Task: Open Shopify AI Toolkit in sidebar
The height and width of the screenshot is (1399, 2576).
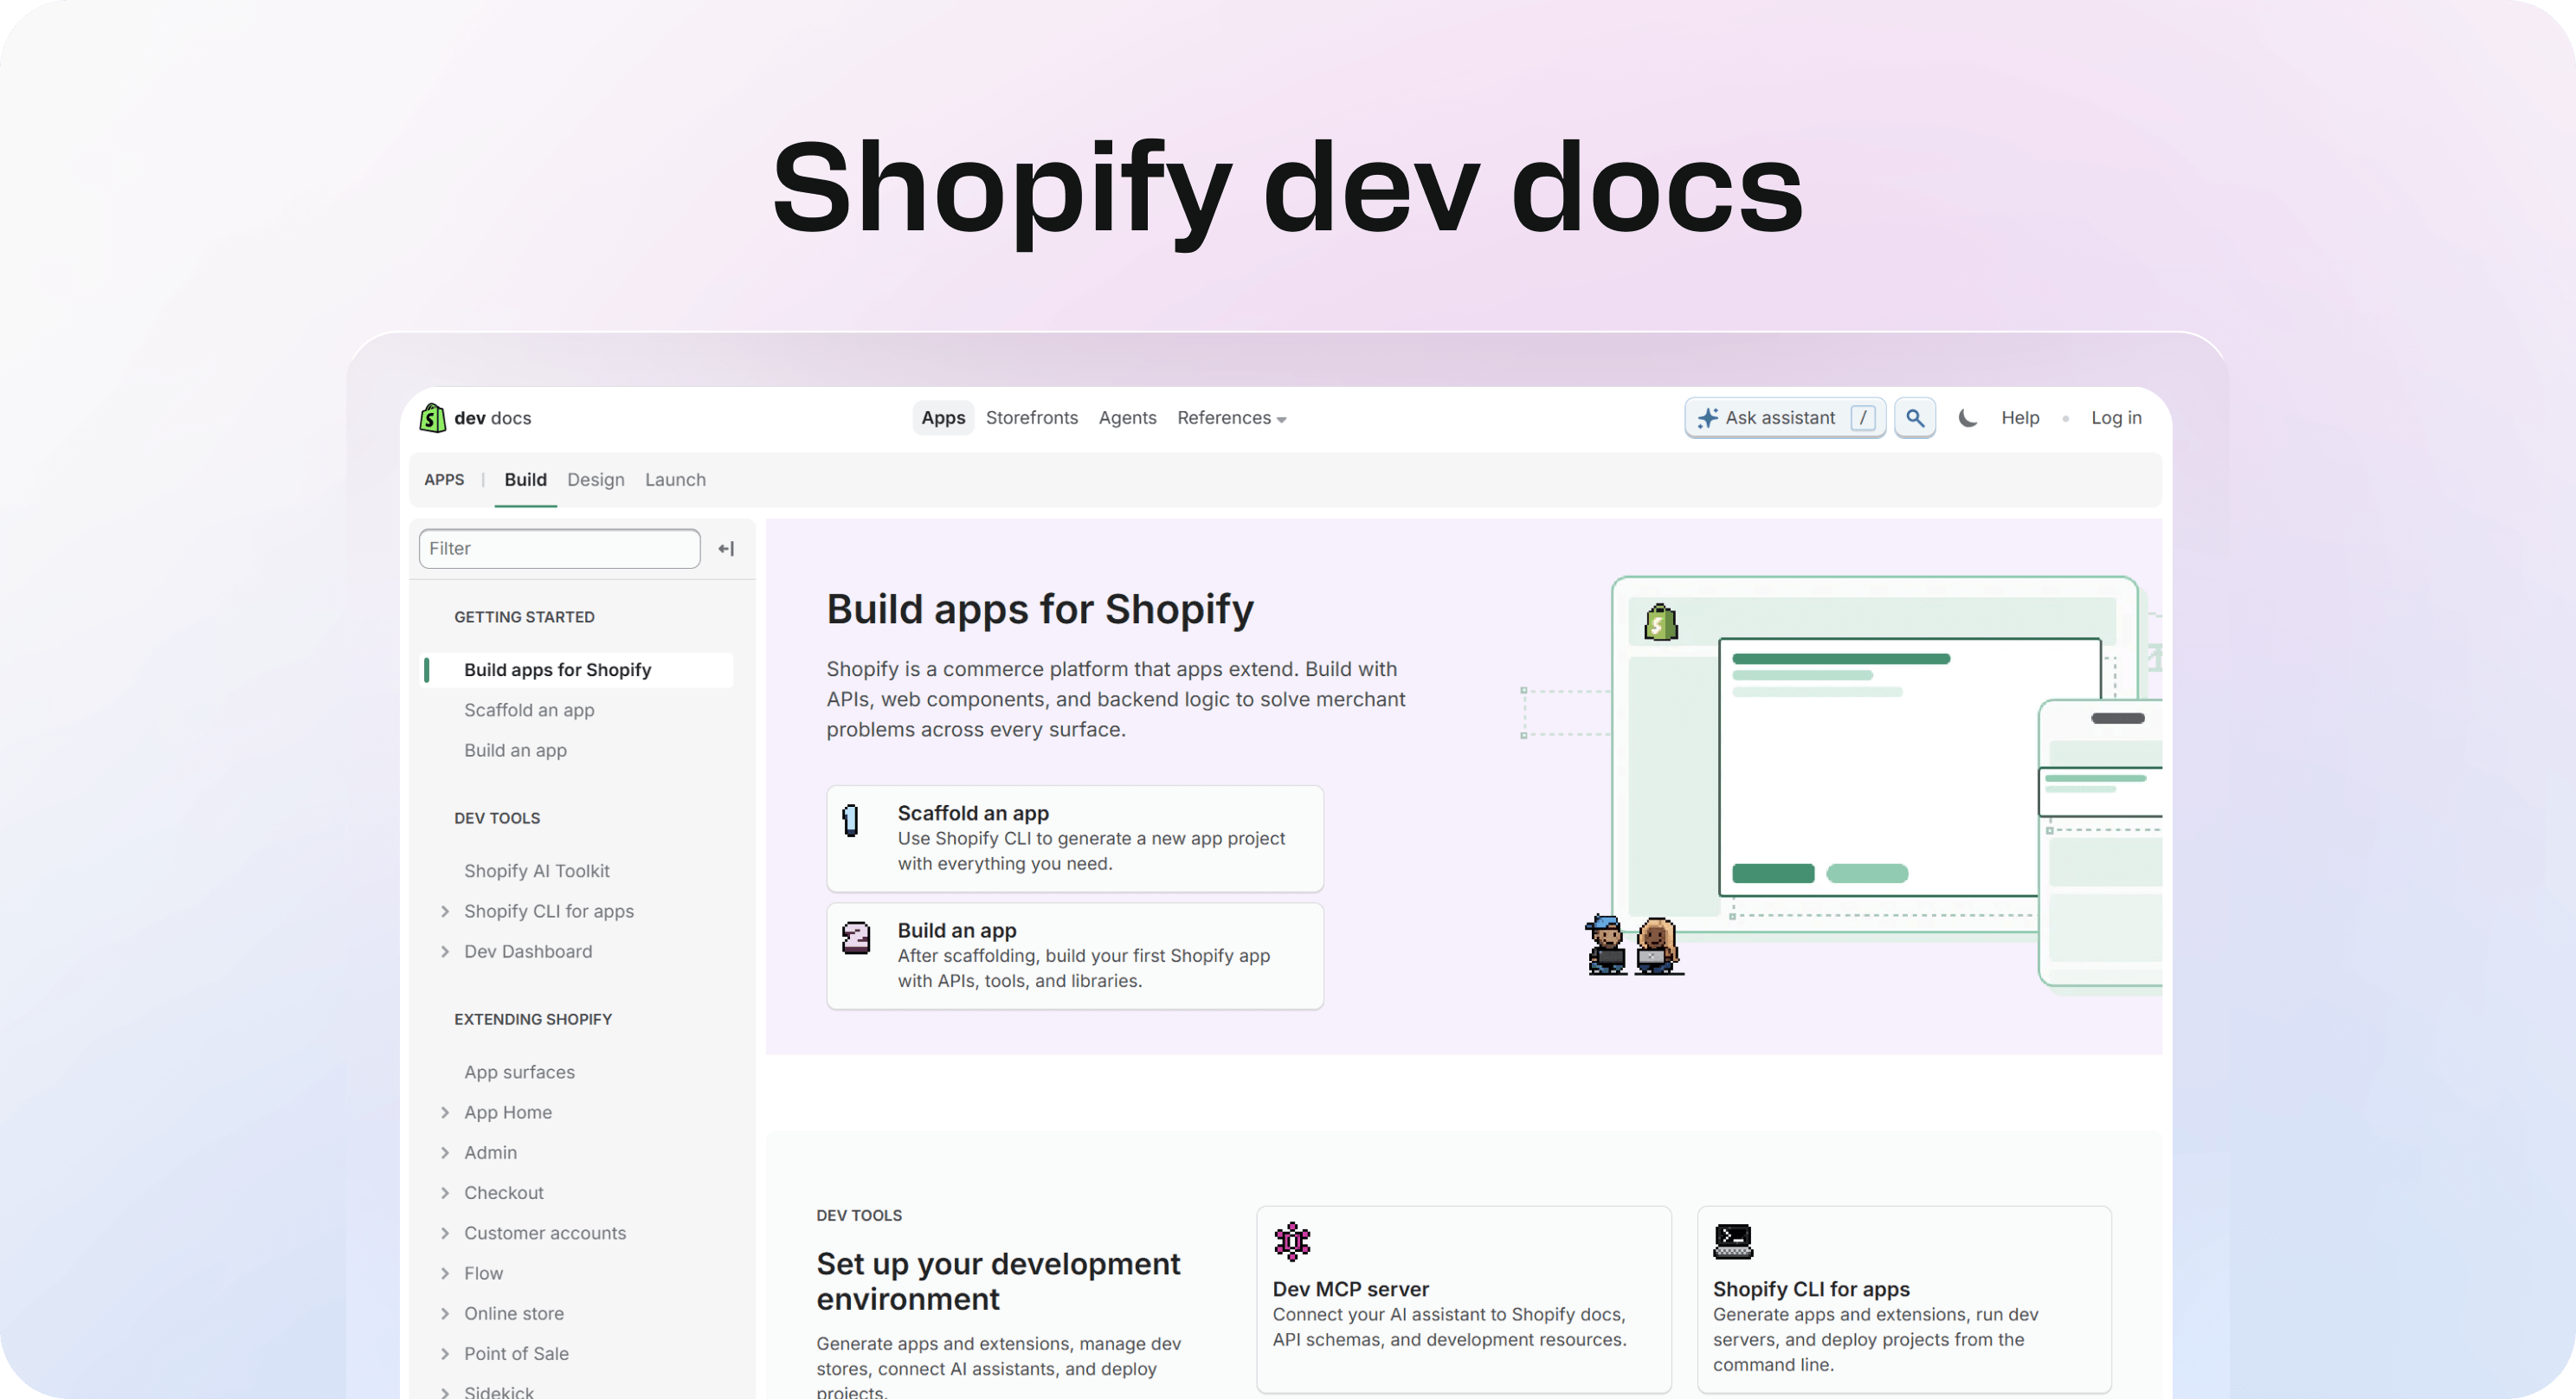Action: (x=536, y=871)
